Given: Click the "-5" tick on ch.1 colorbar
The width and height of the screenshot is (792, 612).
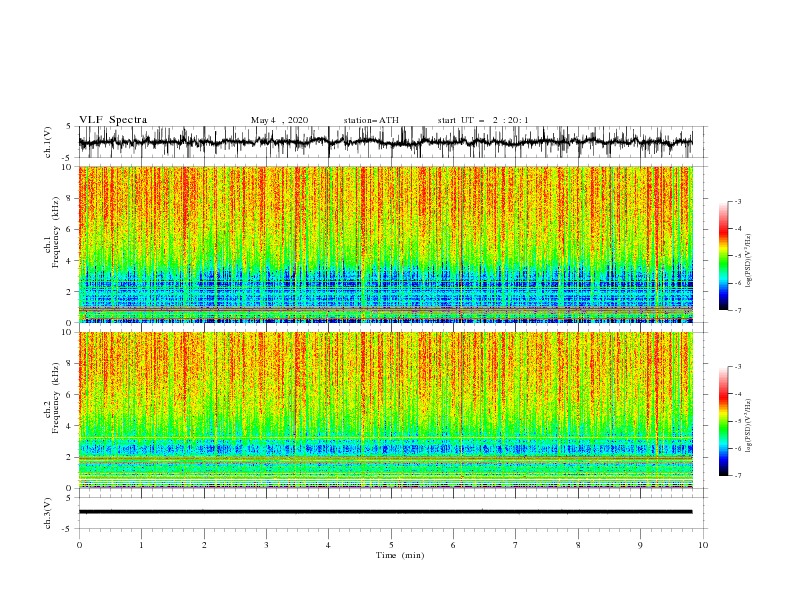Looking at the screenshot, I should 738,256.
